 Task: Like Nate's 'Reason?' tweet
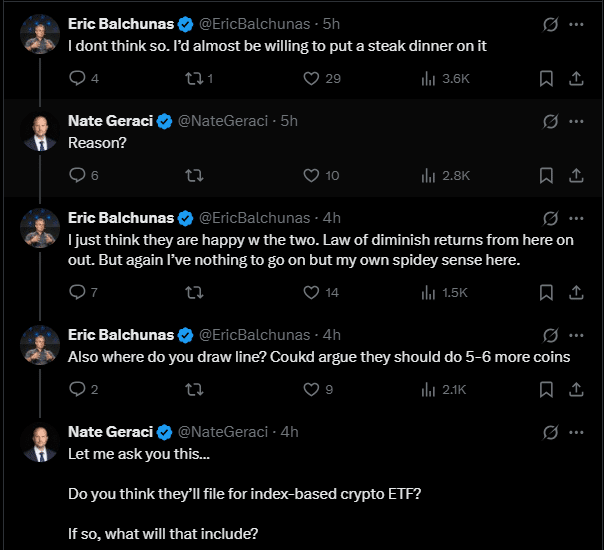point(310,175)
